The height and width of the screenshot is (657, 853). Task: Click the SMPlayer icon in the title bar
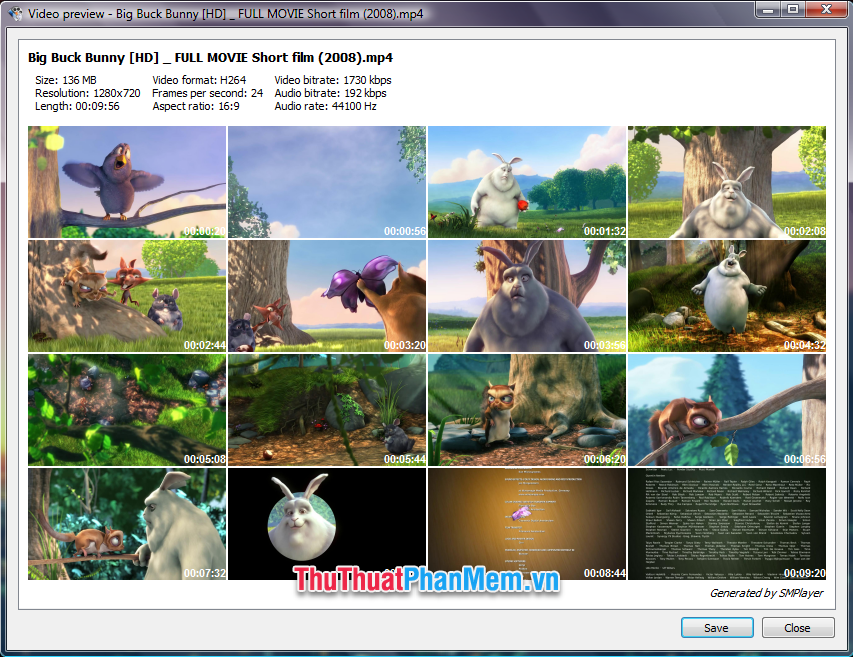click(x=13, y=13)
